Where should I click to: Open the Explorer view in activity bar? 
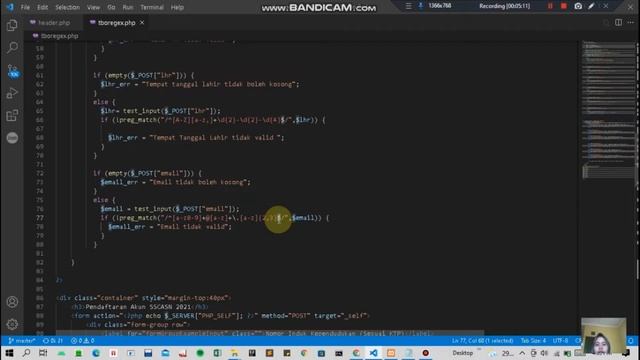[12, 26]
